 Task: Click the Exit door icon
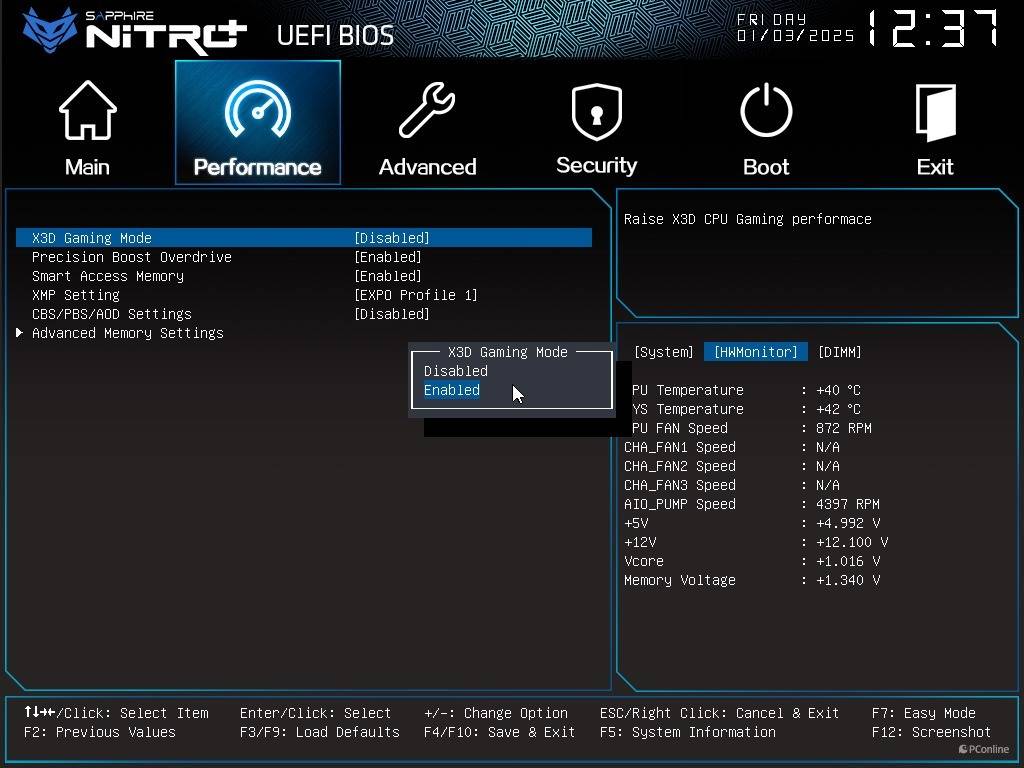tap(935, 111)
